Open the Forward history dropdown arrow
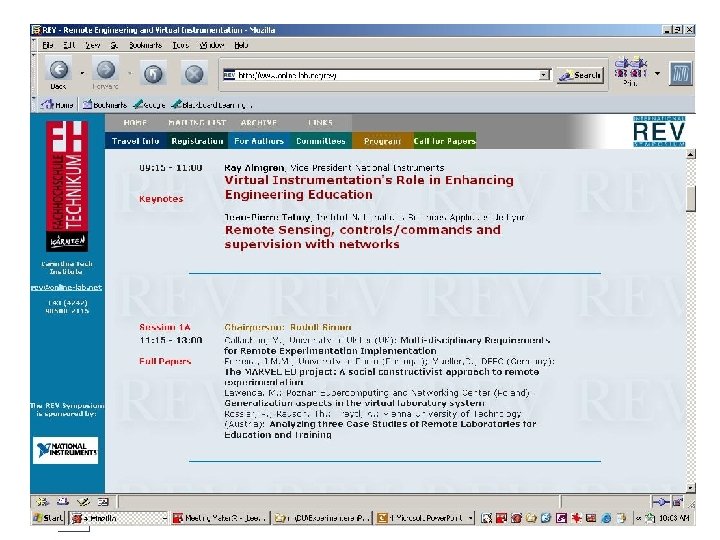This screenshot has height=540, width=720. pos(130,73)
